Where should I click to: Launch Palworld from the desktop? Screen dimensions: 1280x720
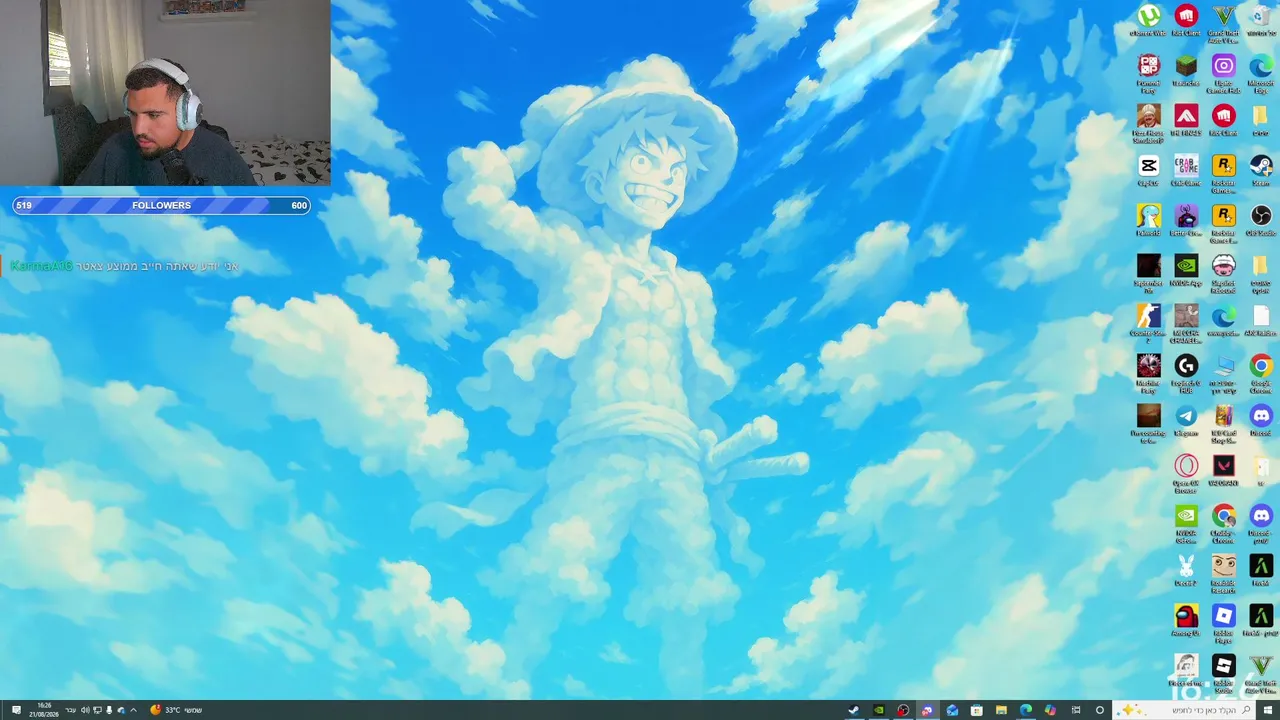click(1148, 220)
